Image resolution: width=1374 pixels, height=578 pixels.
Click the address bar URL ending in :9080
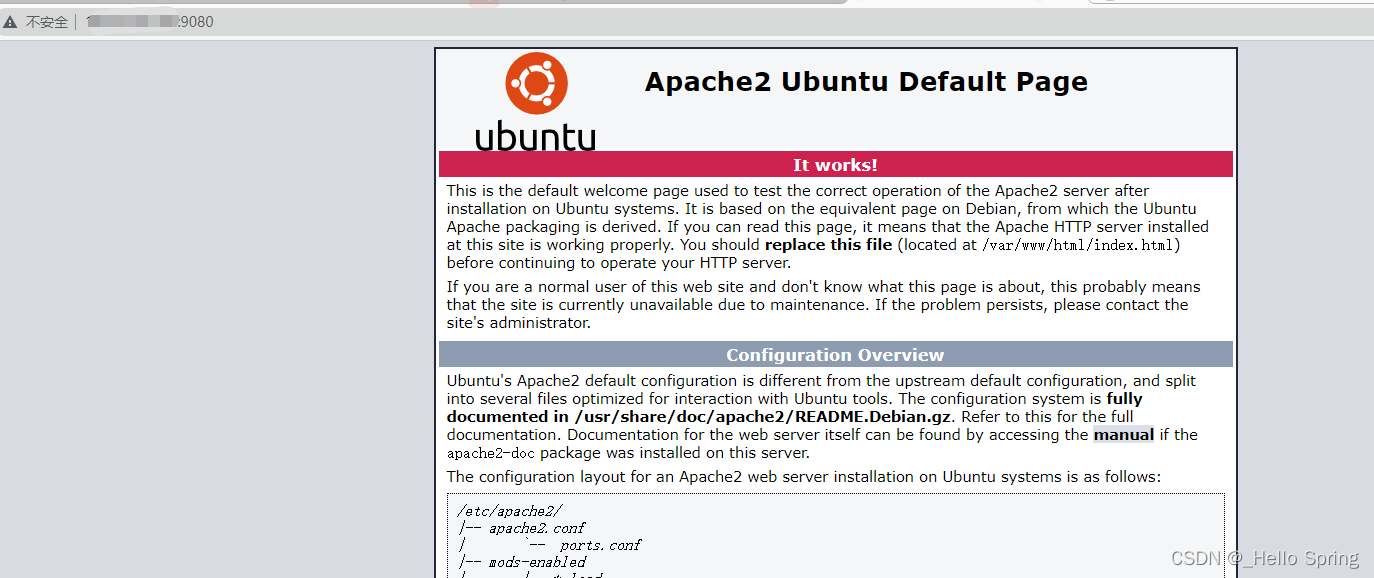coord(150,22)
